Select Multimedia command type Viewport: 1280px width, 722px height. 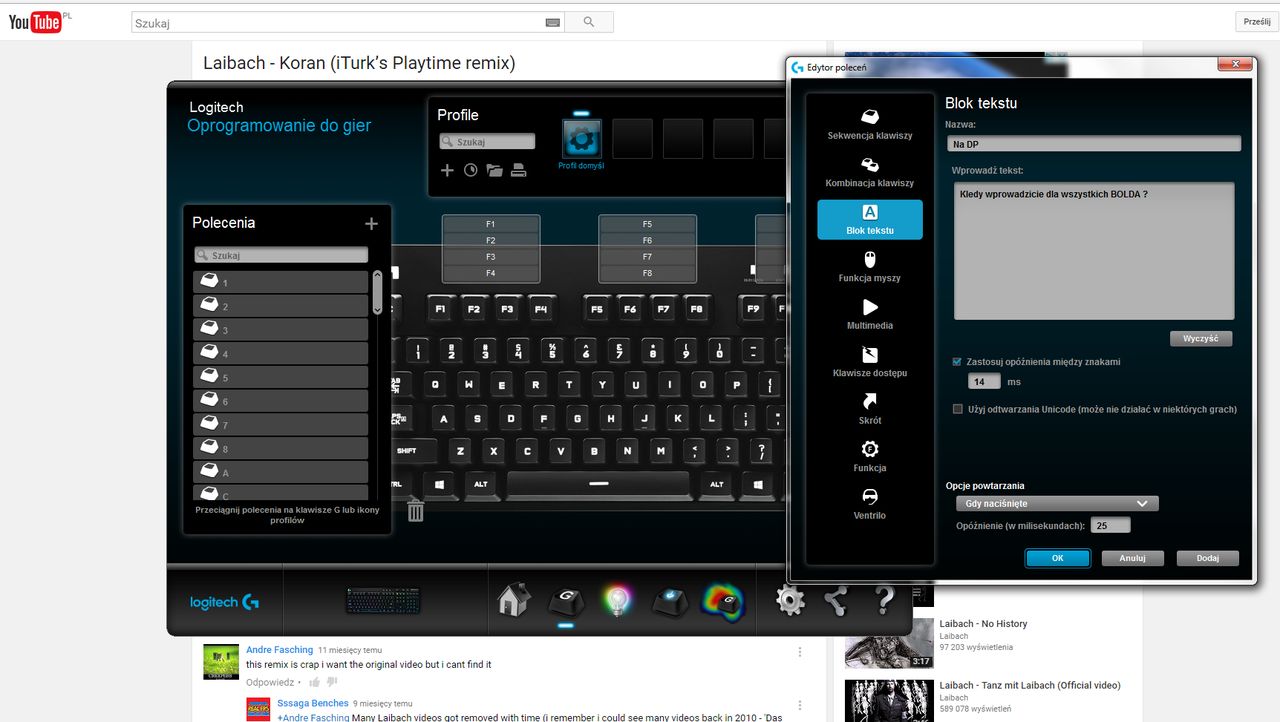coord(869,315)
